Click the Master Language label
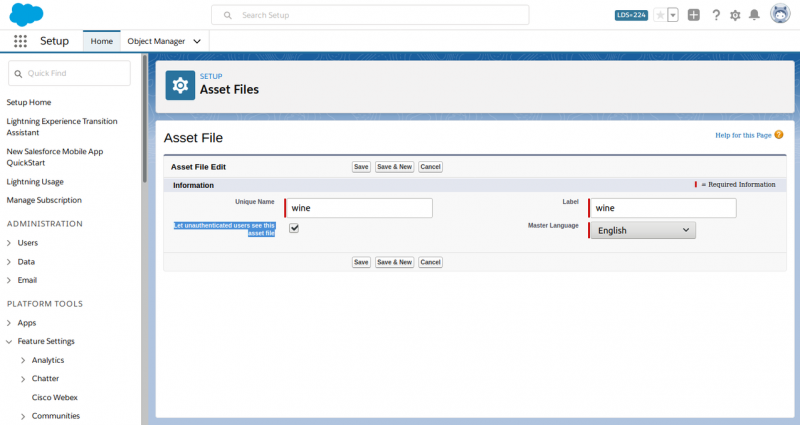Image resolution: width=800 pixels, height=425 pixels. 553,226
